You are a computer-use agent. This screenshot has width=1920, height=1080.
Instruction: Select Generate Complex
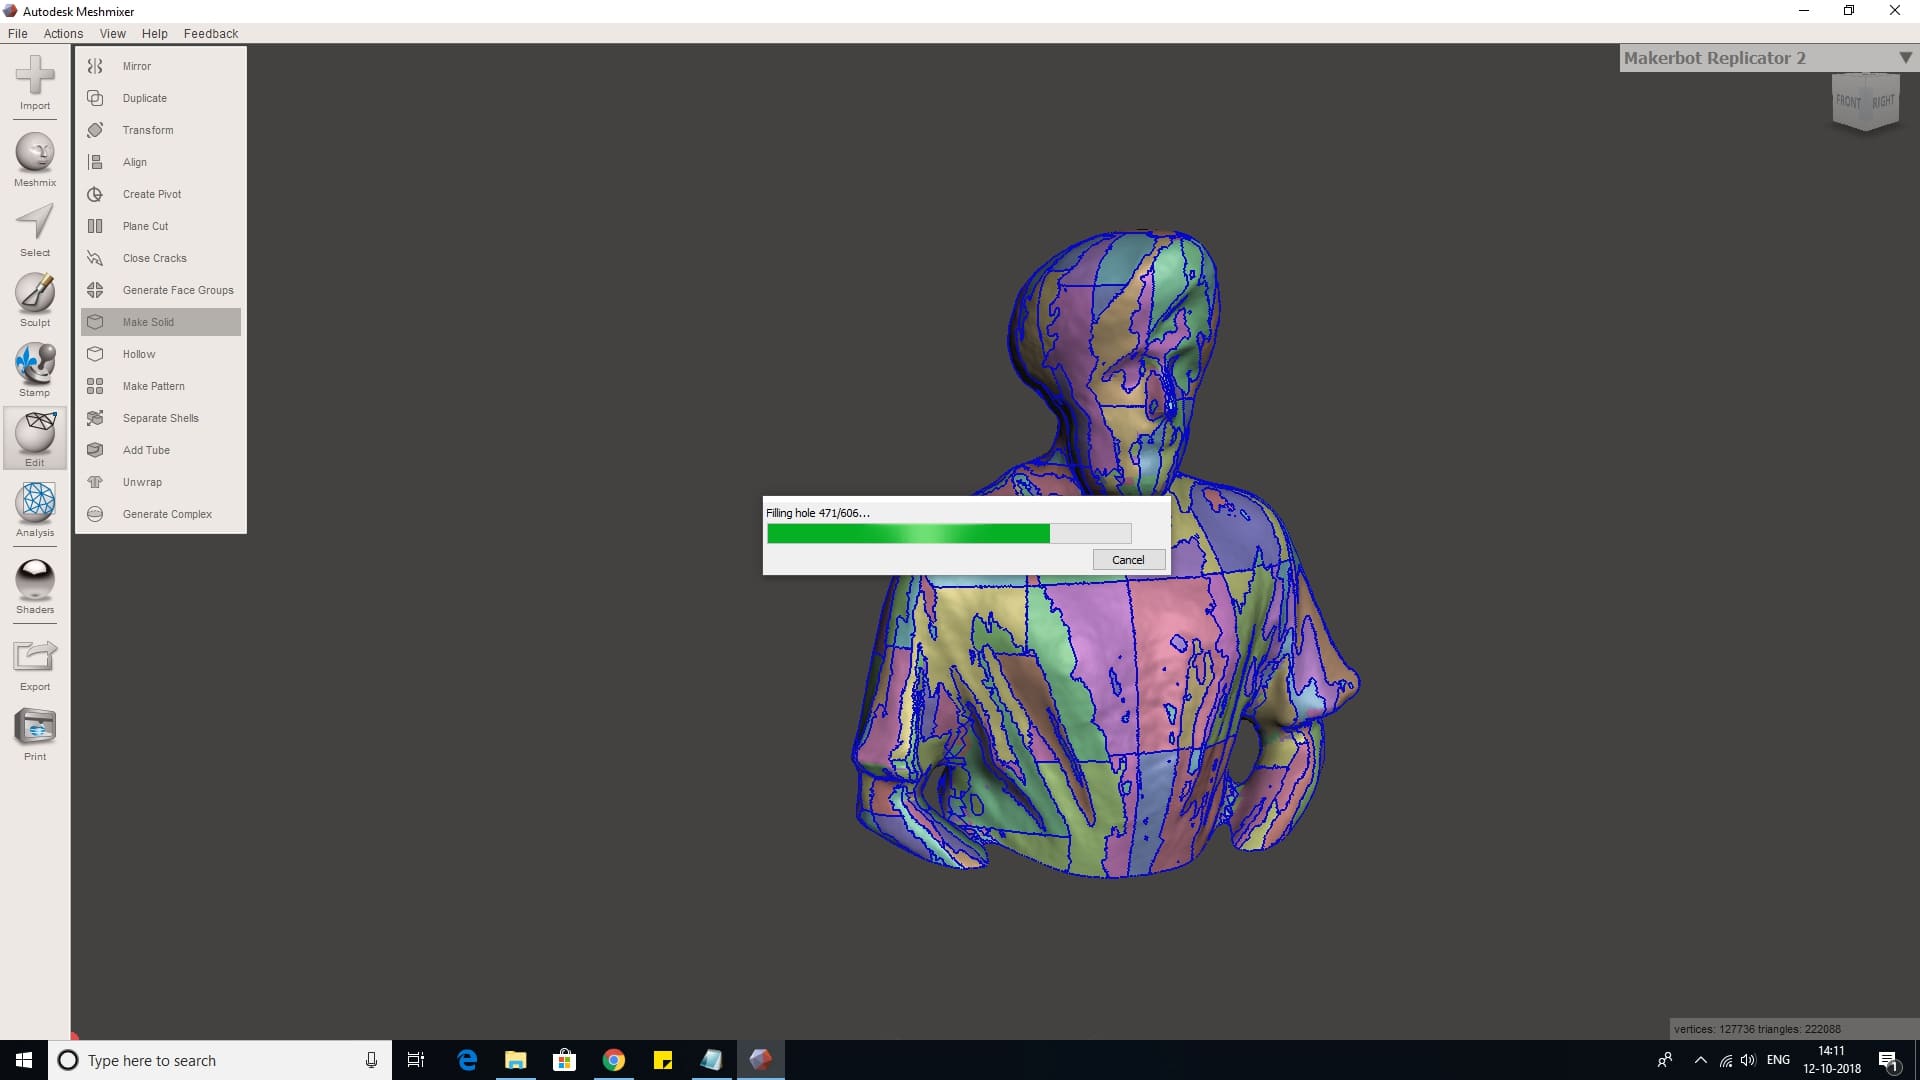[x=161, y=514]
